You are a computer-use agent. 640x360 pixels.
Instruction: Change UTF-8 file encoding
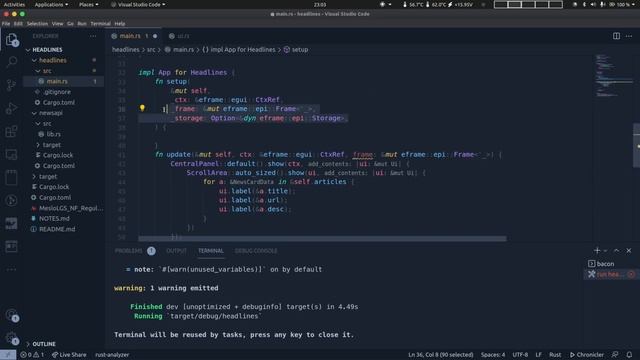pos(520,355)
